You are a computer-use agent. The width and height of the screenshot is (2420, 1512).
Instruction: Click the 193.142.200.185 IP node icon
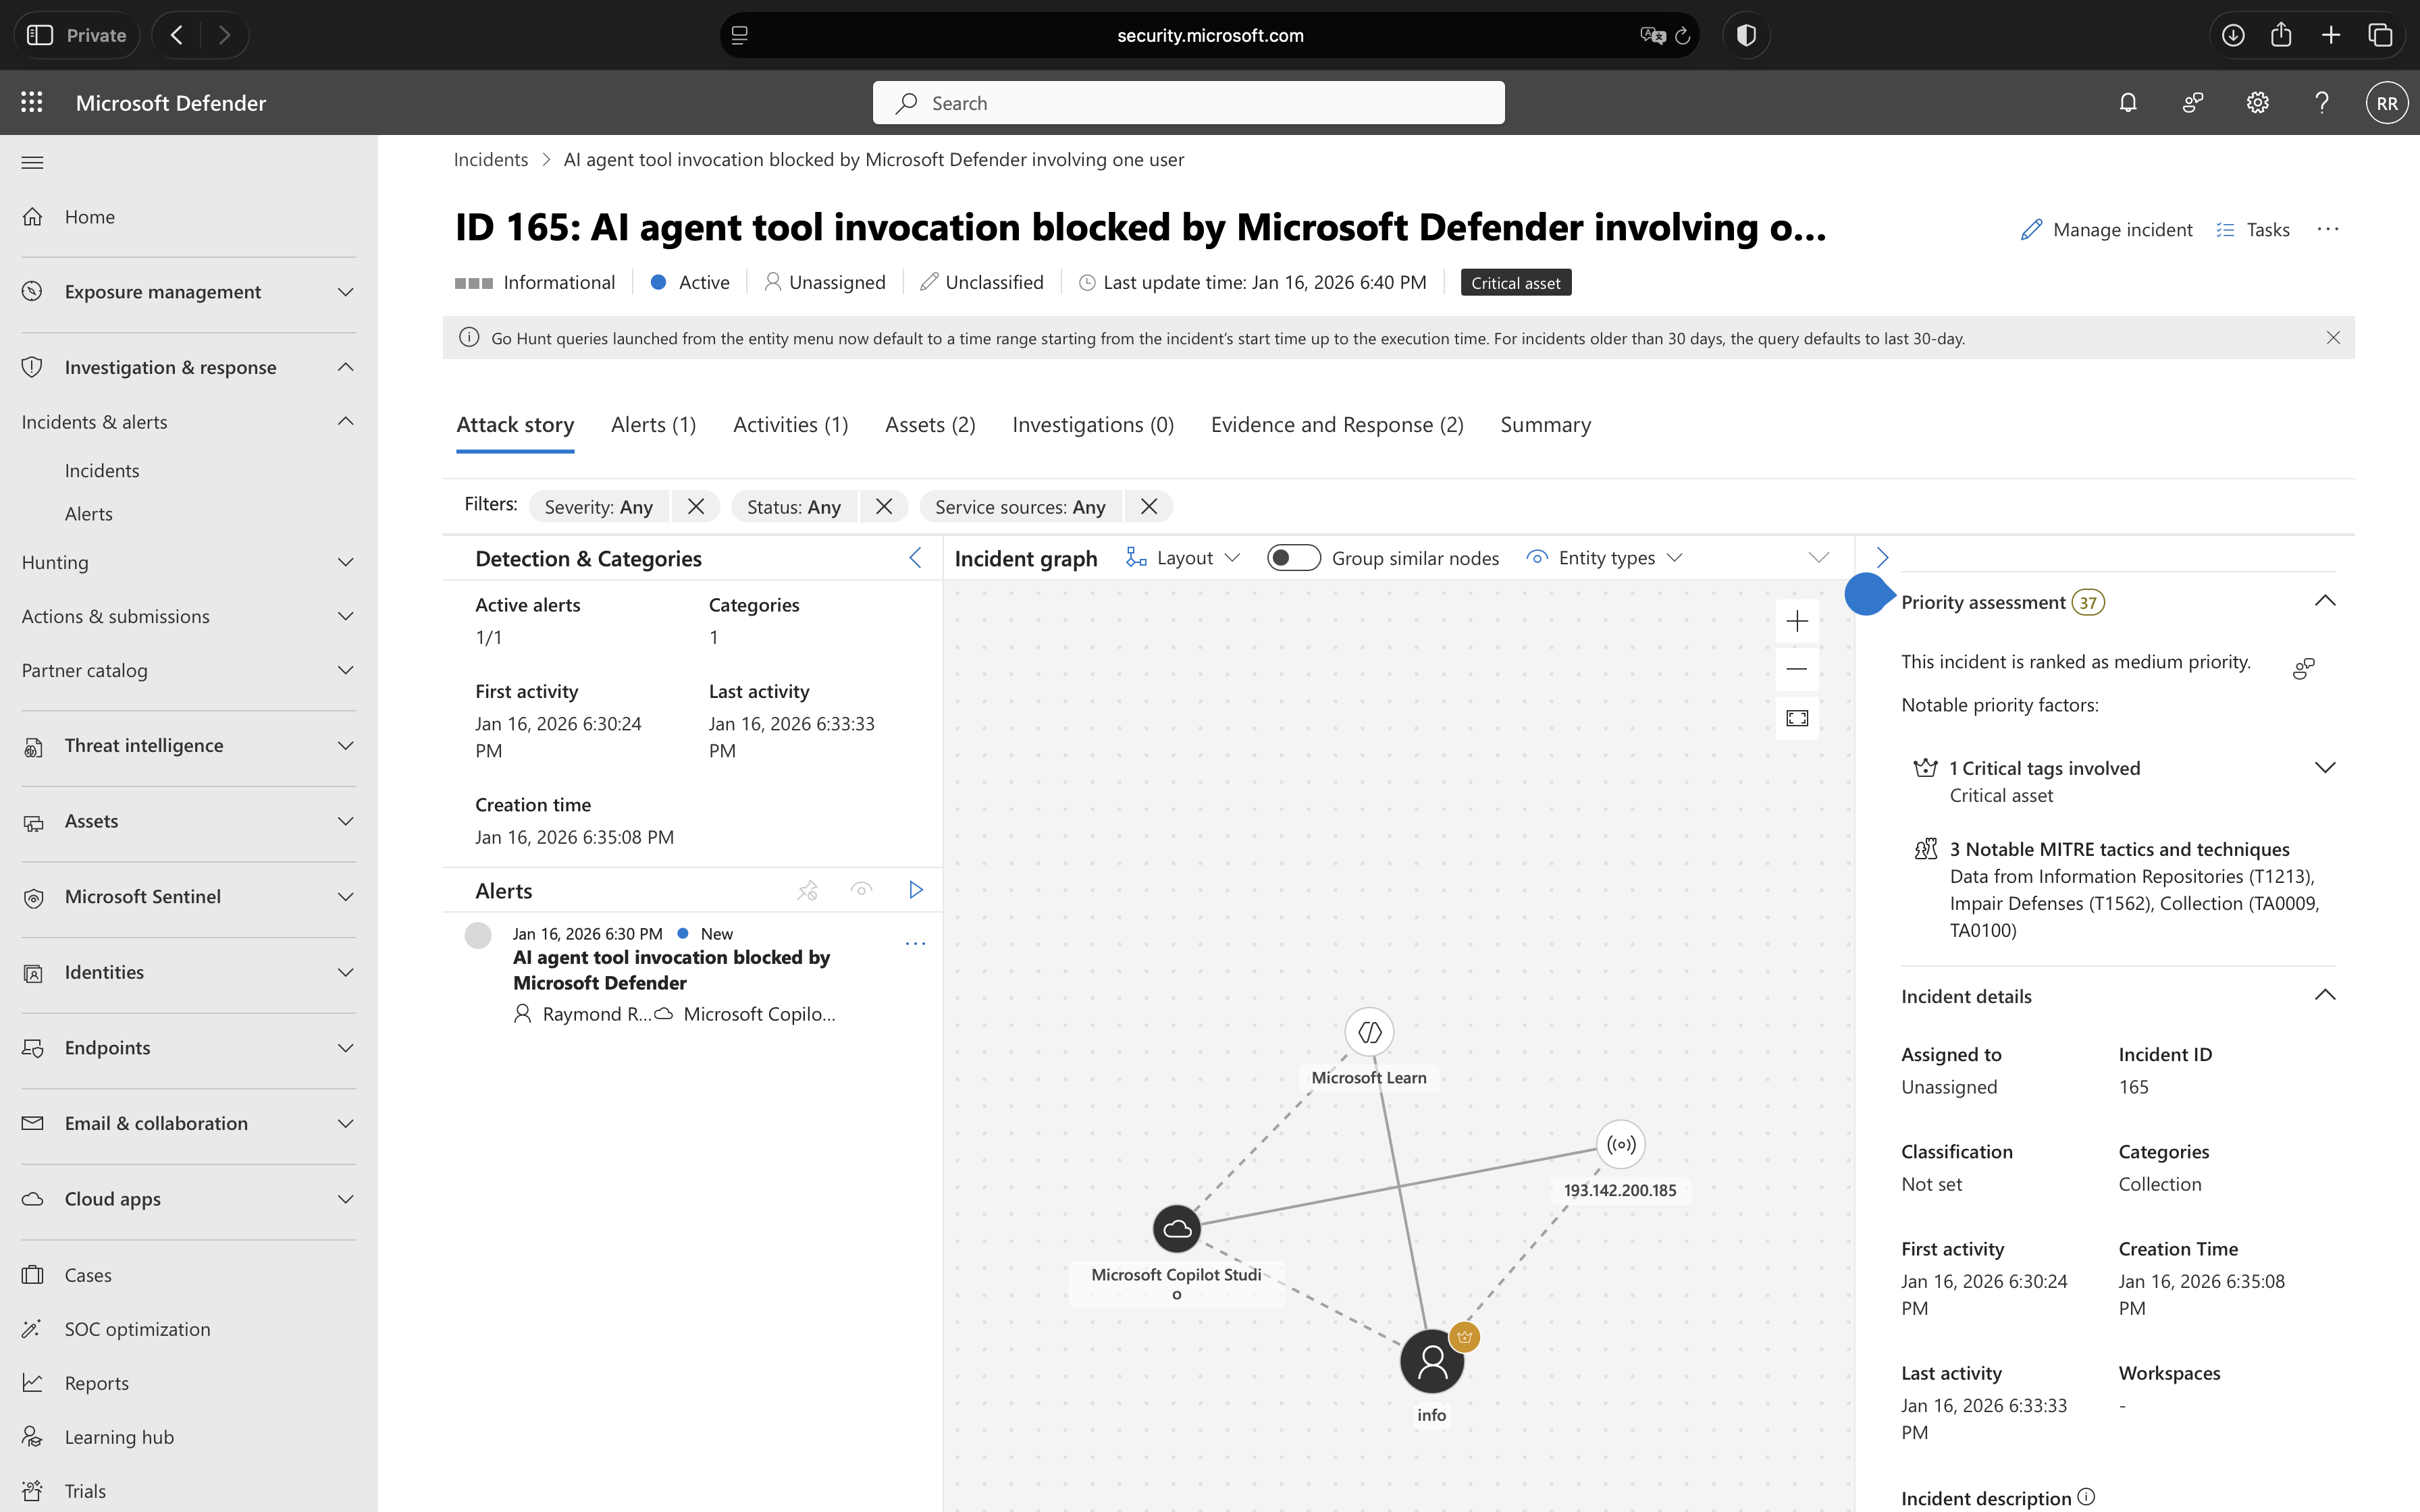pos(1620,1145)
